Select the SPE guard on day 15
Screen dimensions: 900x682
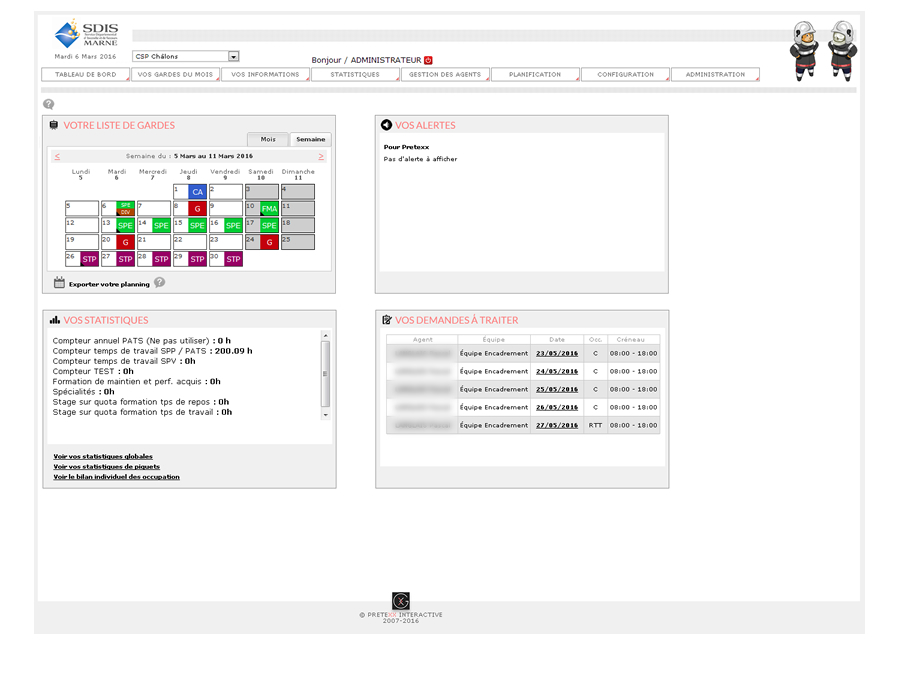tap(197, 225)
